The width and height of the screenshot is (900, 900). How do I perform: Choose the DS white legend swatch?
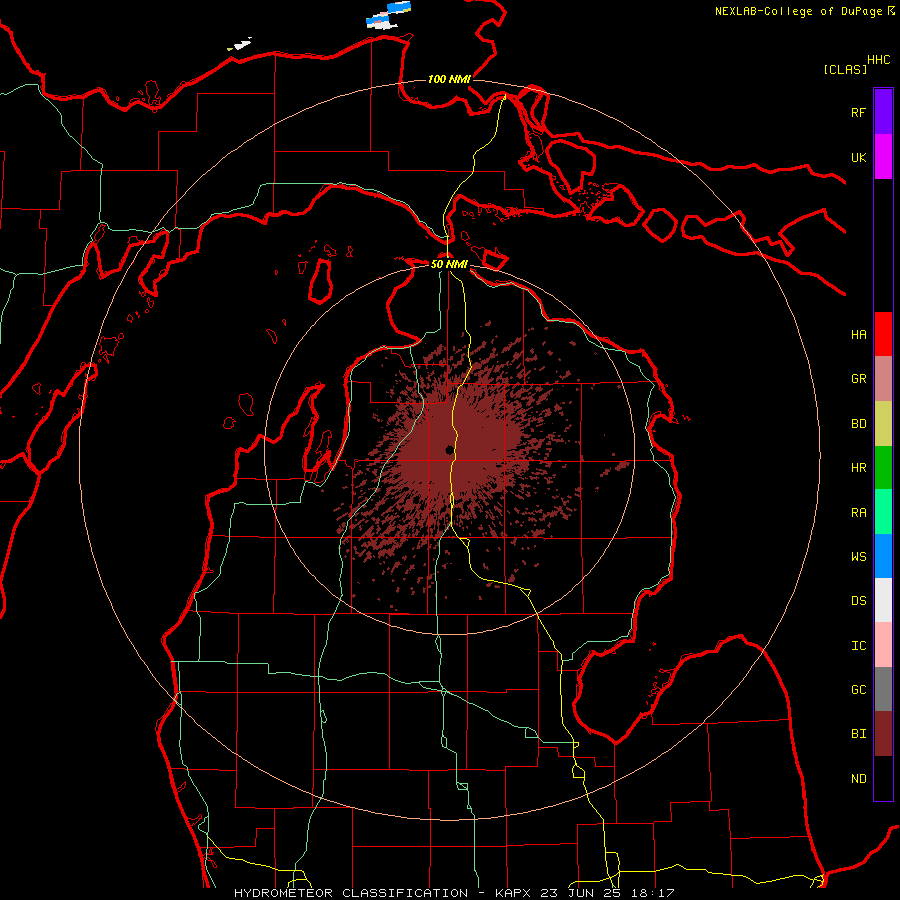883,600
